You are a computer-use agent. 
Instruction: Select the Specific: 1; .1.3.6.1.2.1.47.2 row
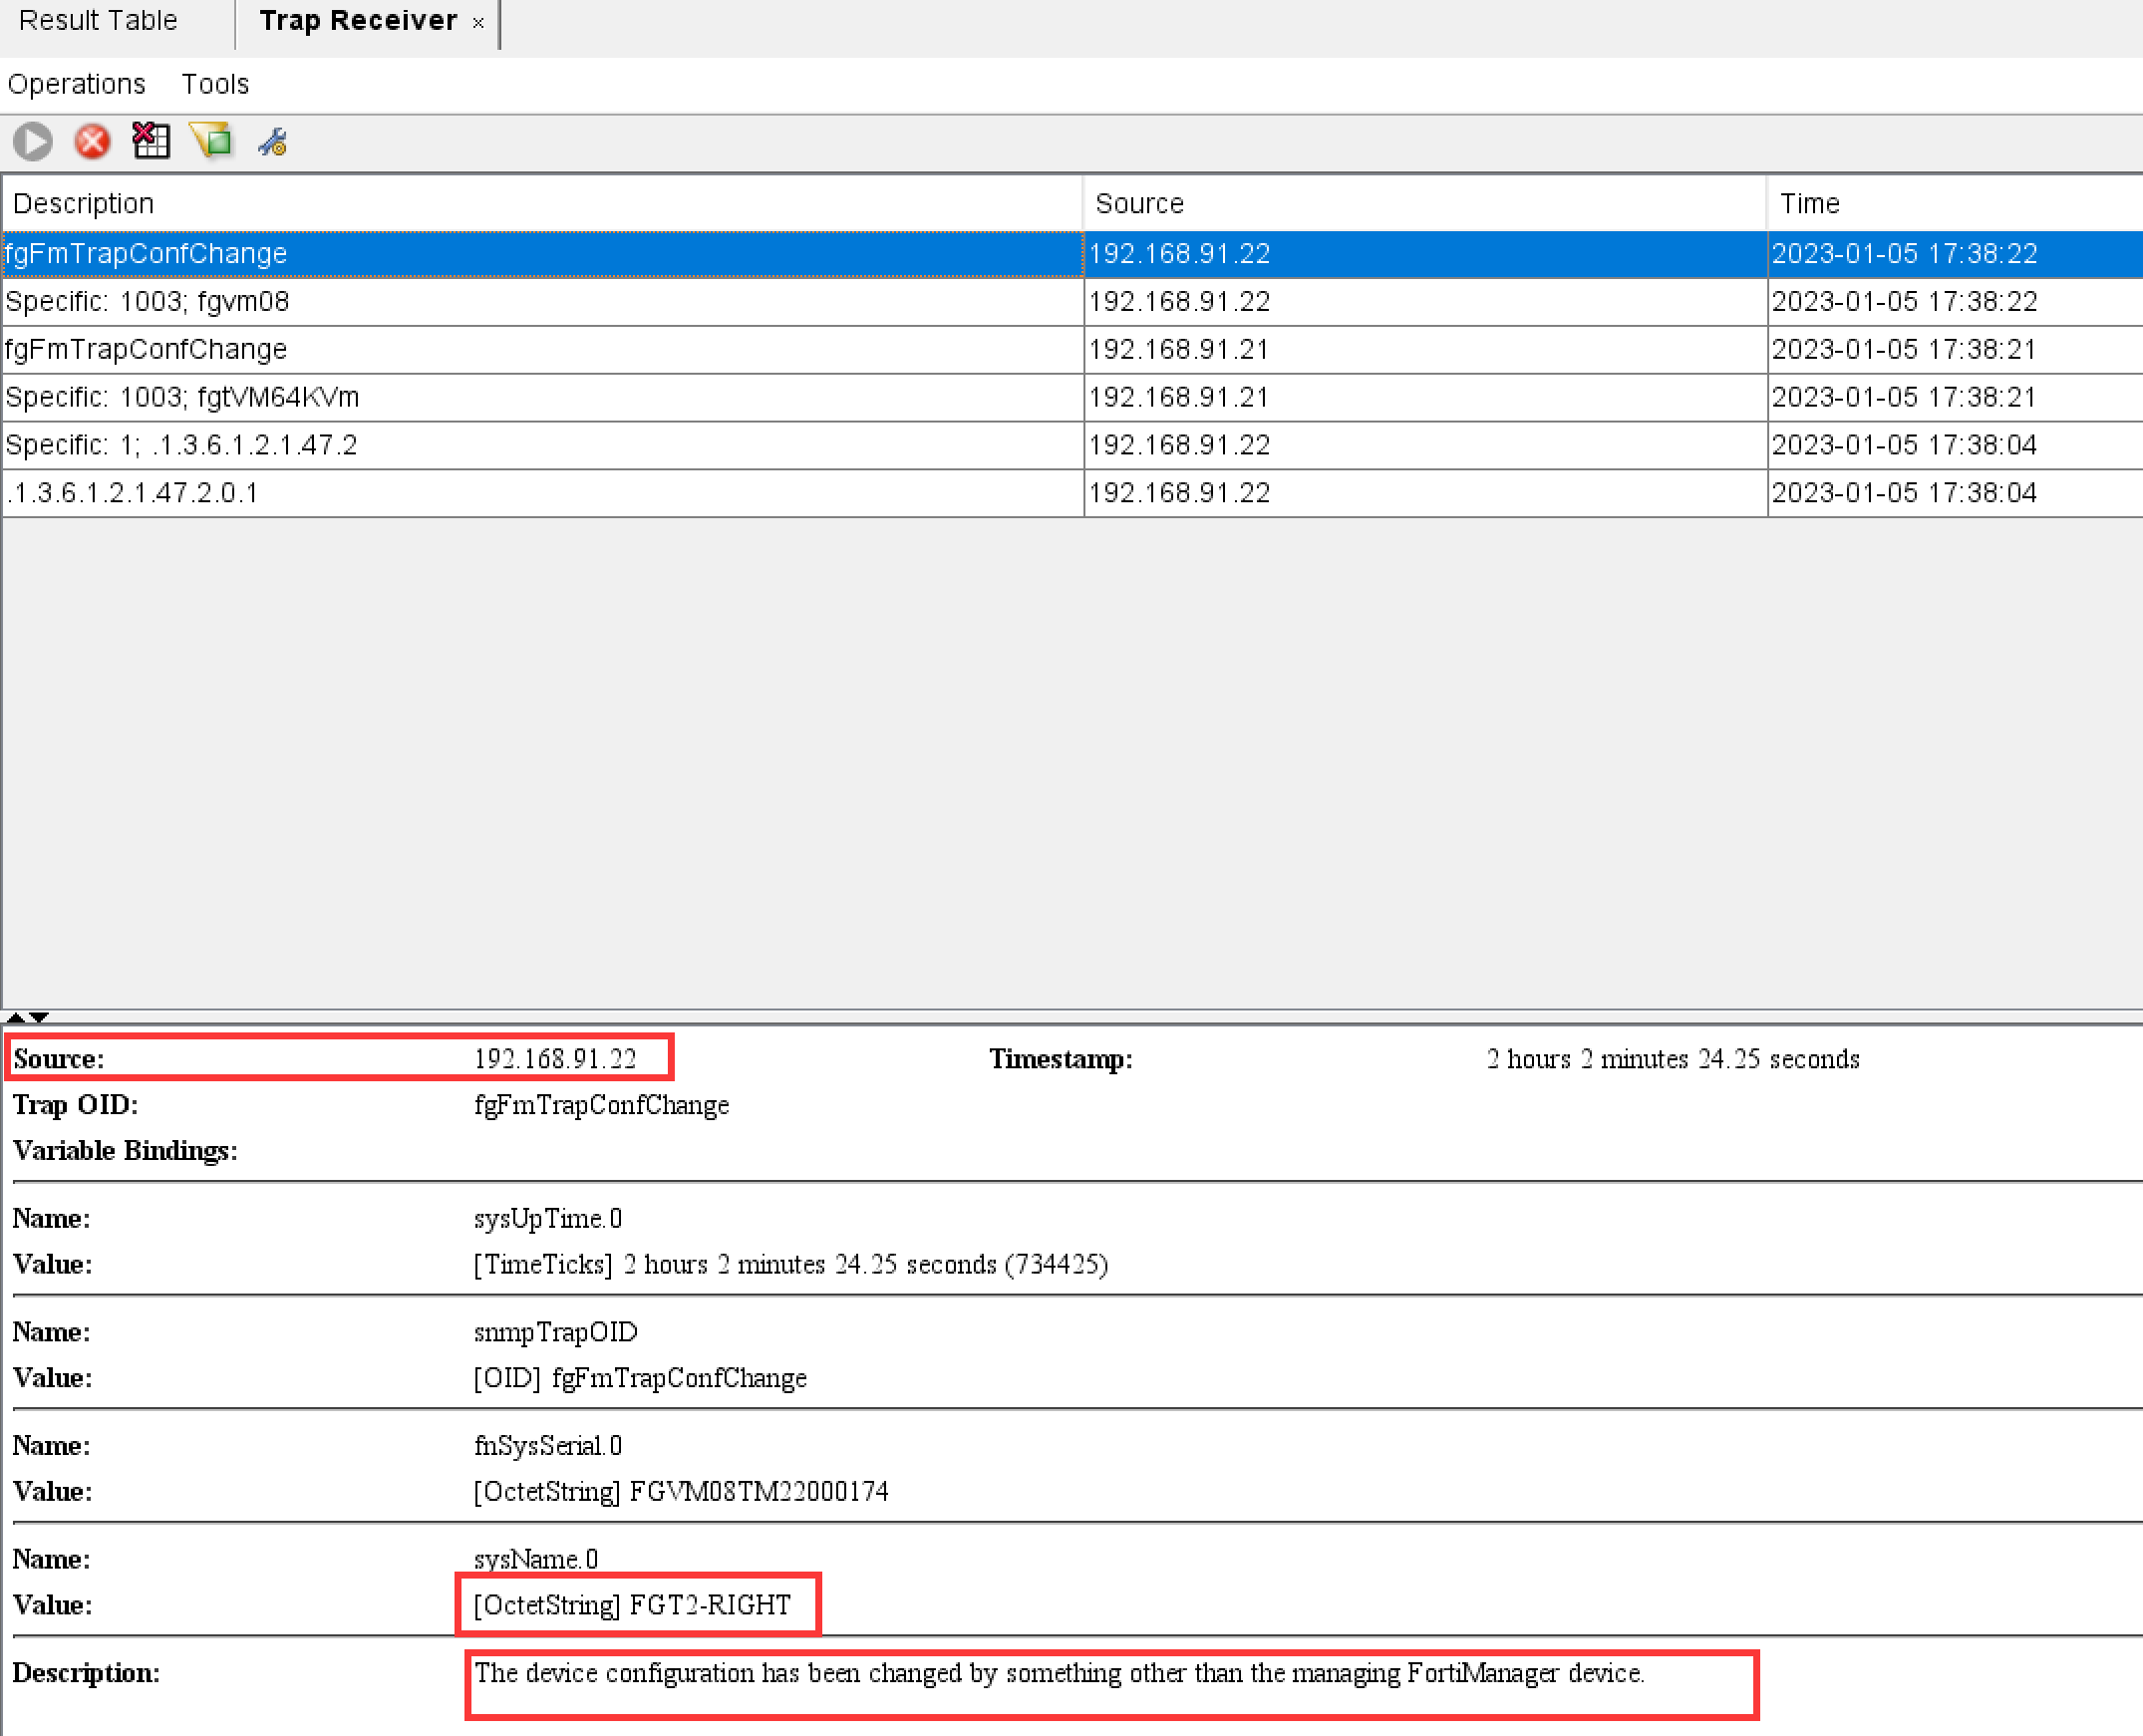pos(181,445)
